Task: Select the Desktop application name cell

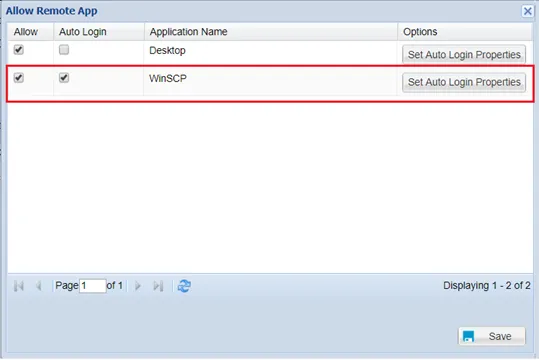Action: 271,52
